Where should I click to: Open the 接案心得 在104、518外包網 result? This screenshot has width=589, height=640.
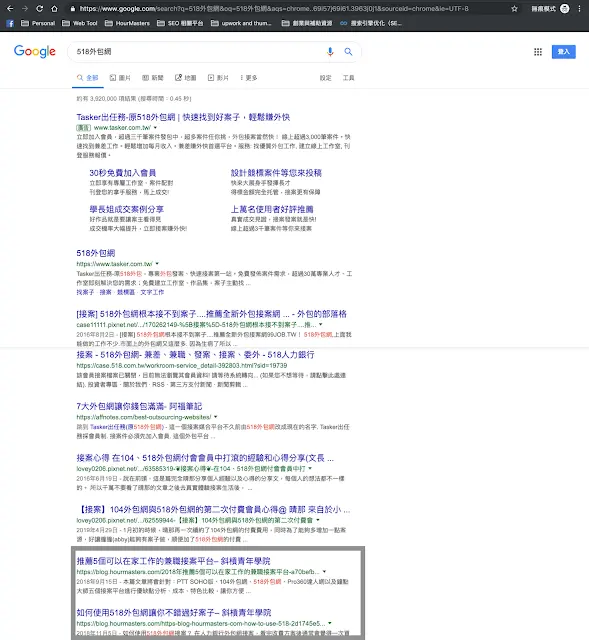(x=205, y=458)
